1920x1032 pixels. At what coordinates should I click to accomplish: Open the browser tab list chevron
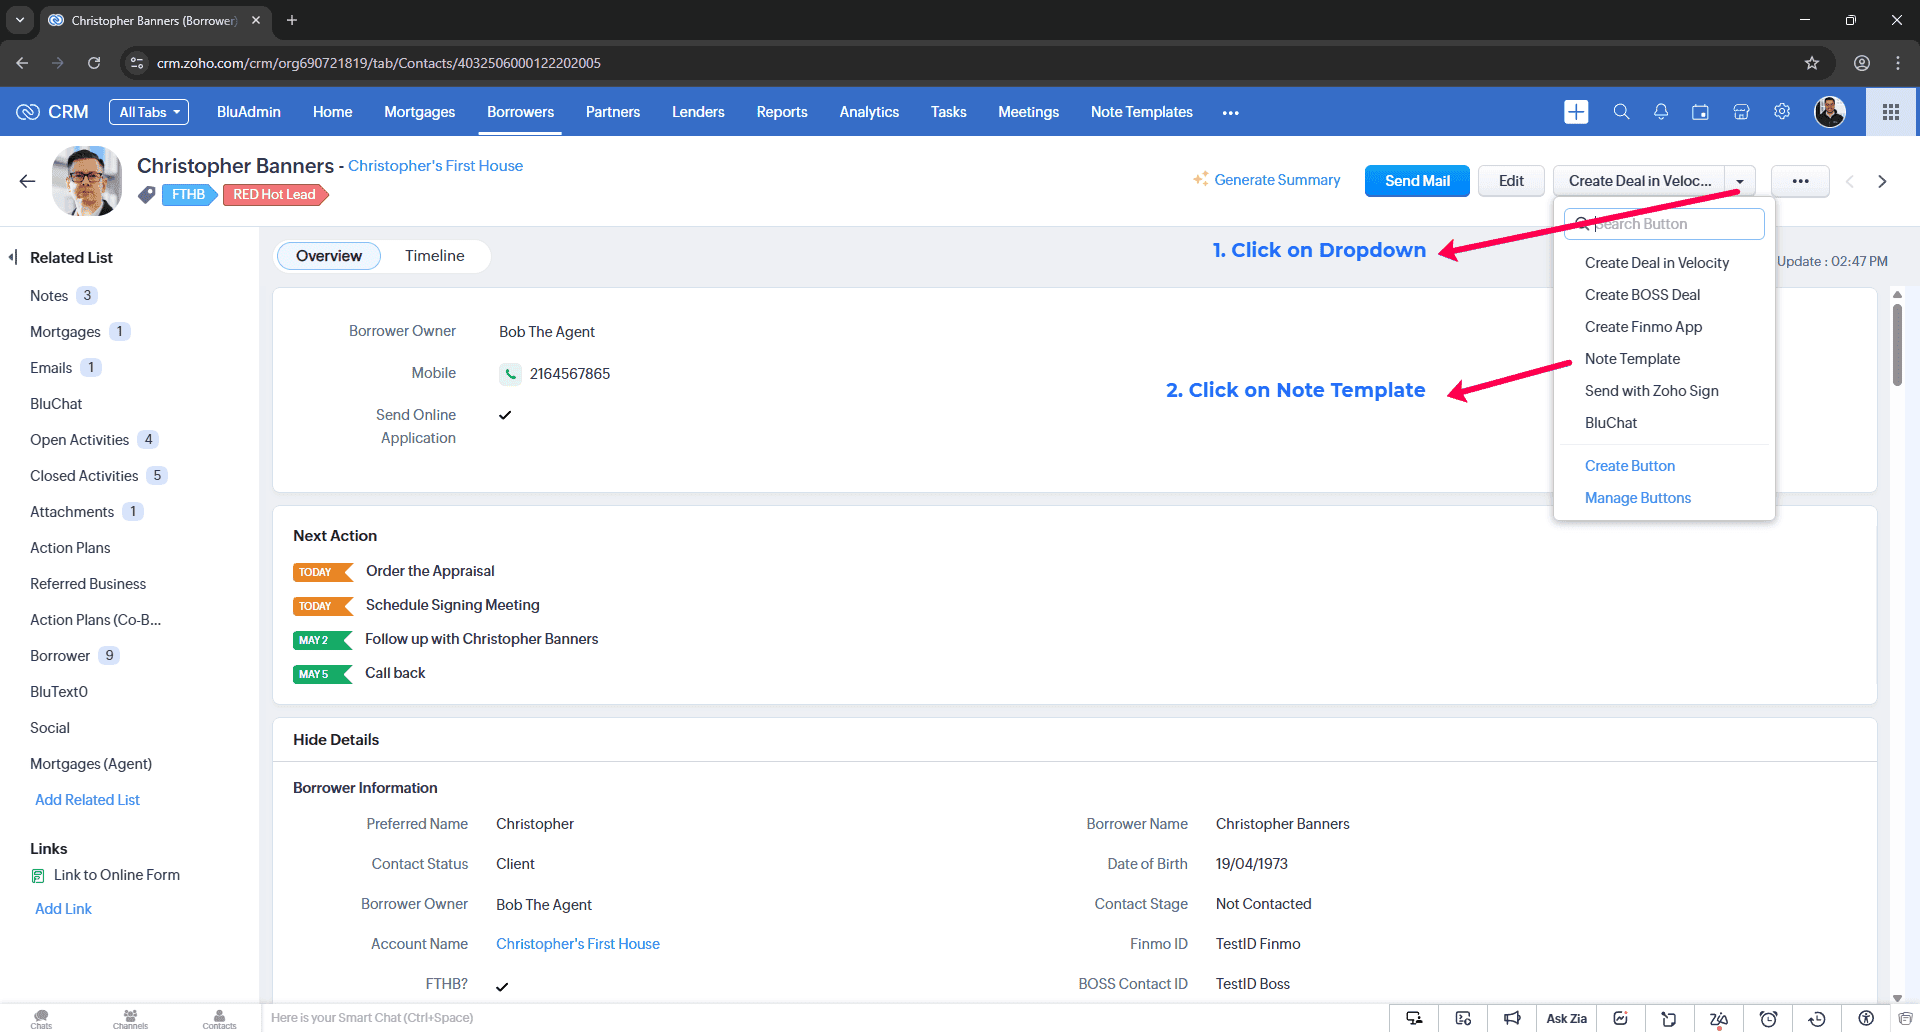pos(19,20)
